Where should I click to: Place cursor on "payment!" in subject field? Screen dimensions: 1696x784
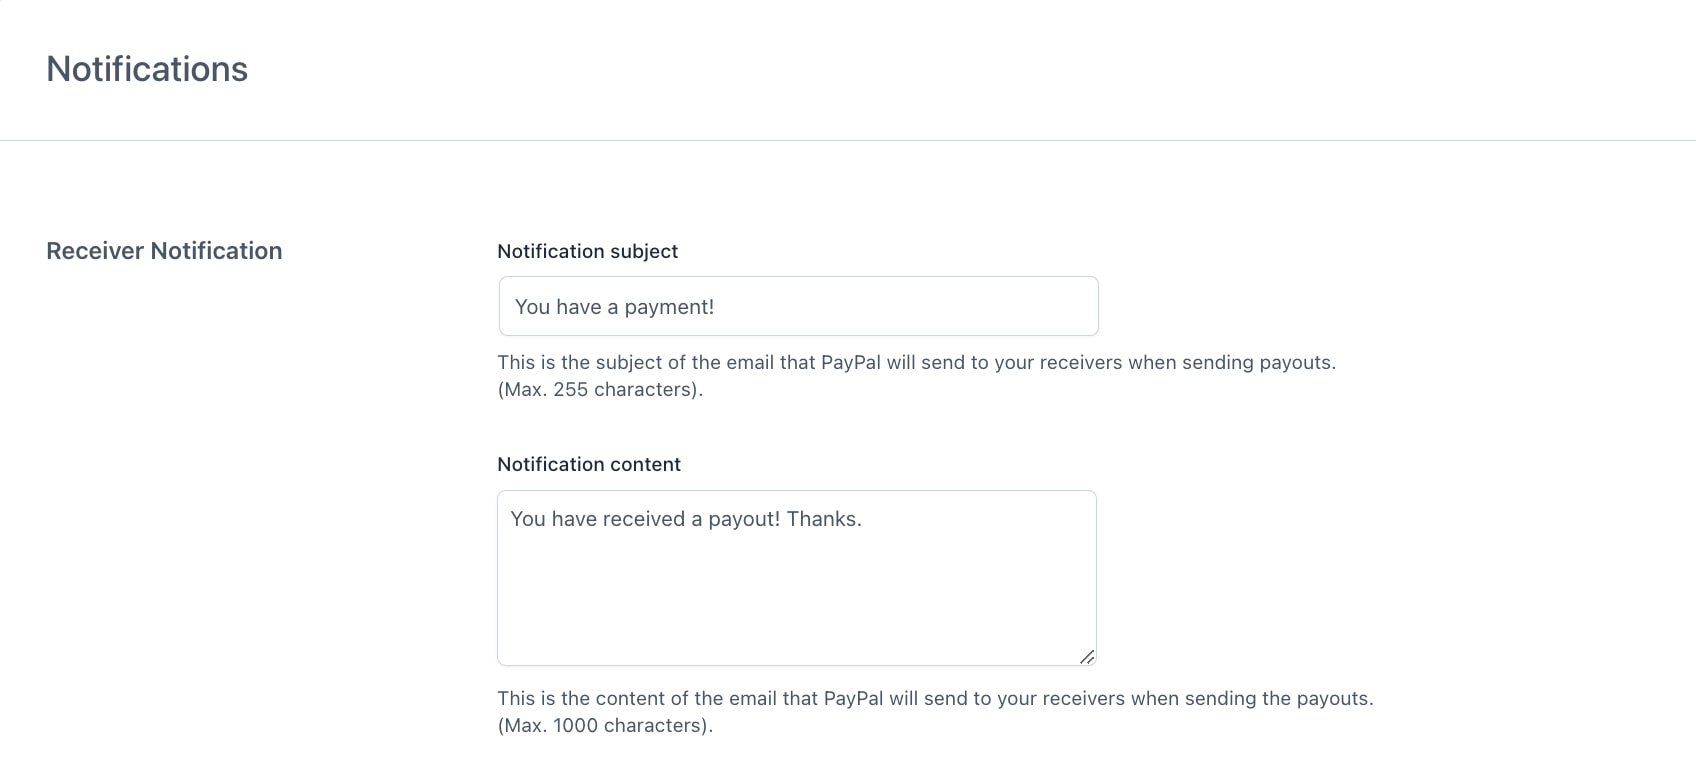[669, 307]
